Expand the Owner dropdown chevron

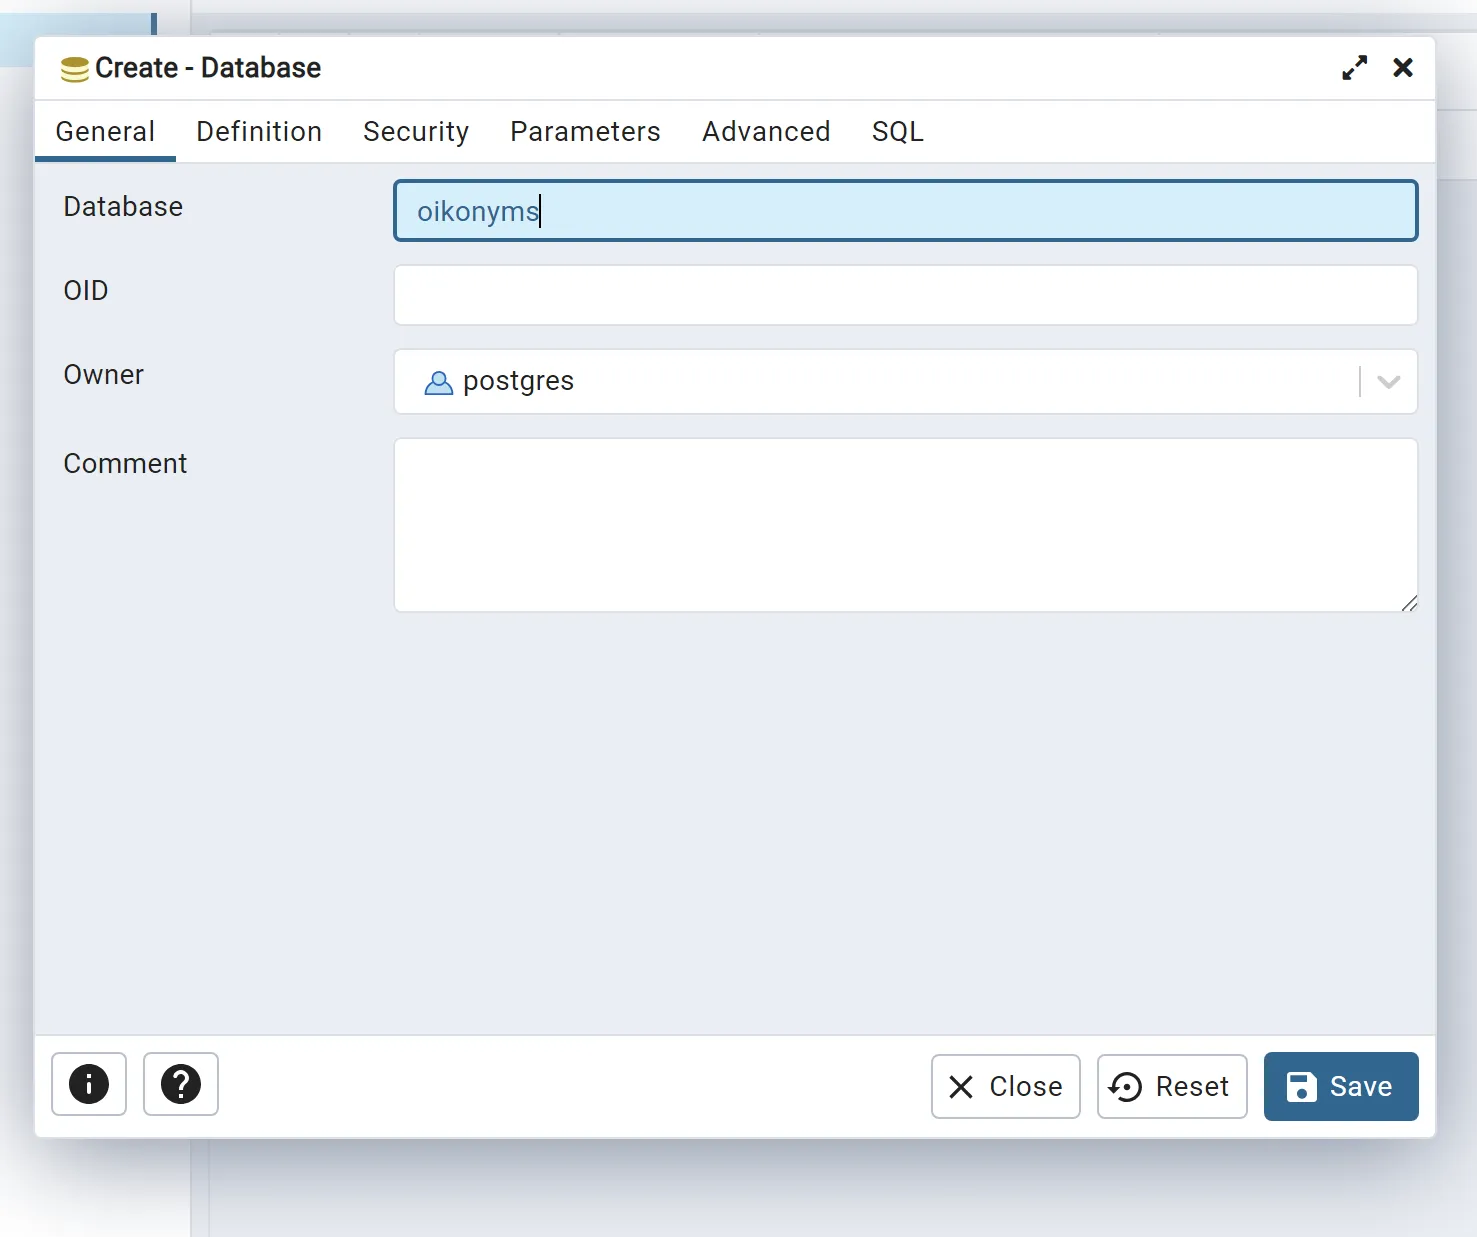1388,382
